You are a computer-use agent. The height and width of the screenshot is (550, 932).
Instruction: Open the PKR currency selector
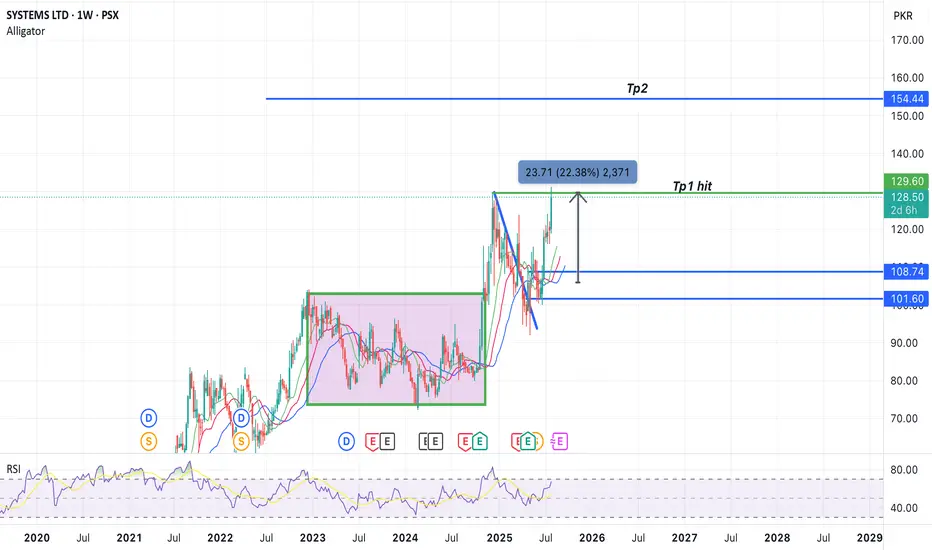903,15
